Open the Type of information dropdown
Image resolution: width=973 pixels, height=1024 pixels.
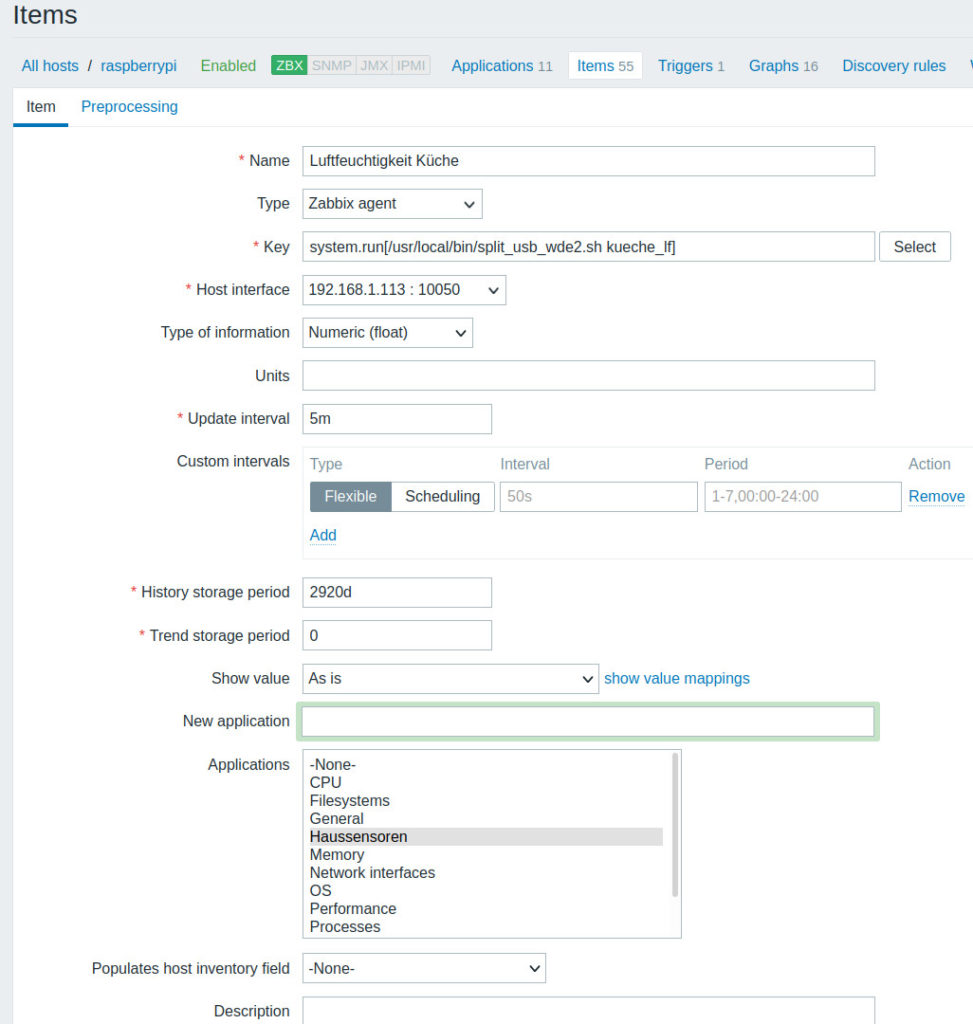387,332
